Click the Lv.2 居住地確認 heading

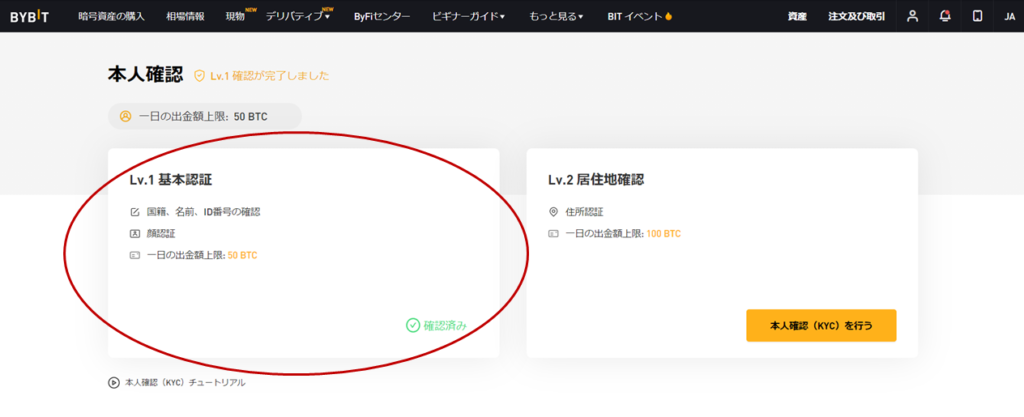[596, 180]
